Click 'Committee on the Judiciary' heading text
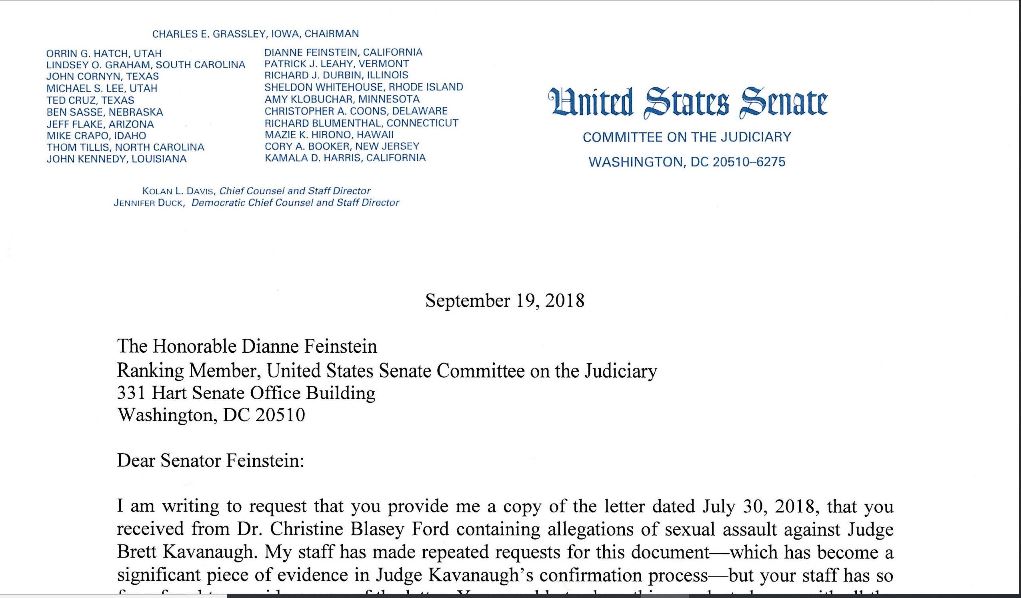 [686, 137]
